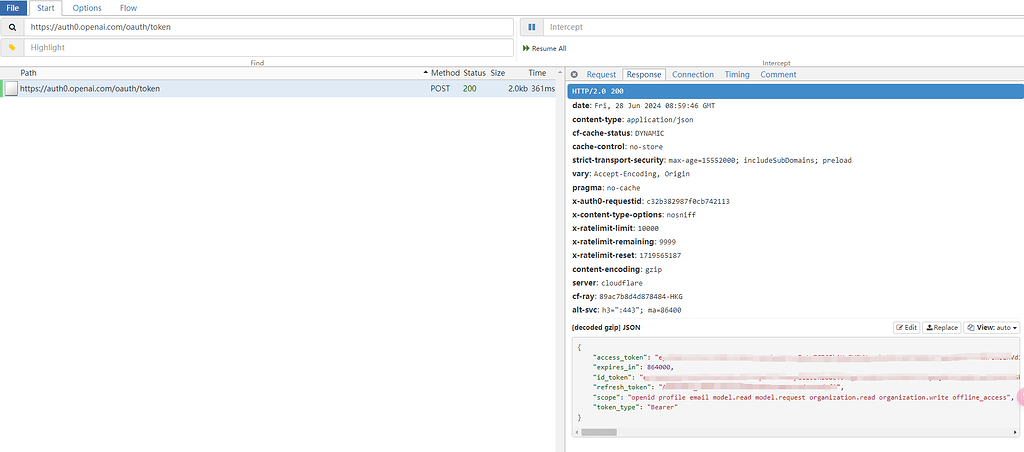Click the 361ms time cell
This screenshot has width=1024, height=452.
(x=543, y=88)
